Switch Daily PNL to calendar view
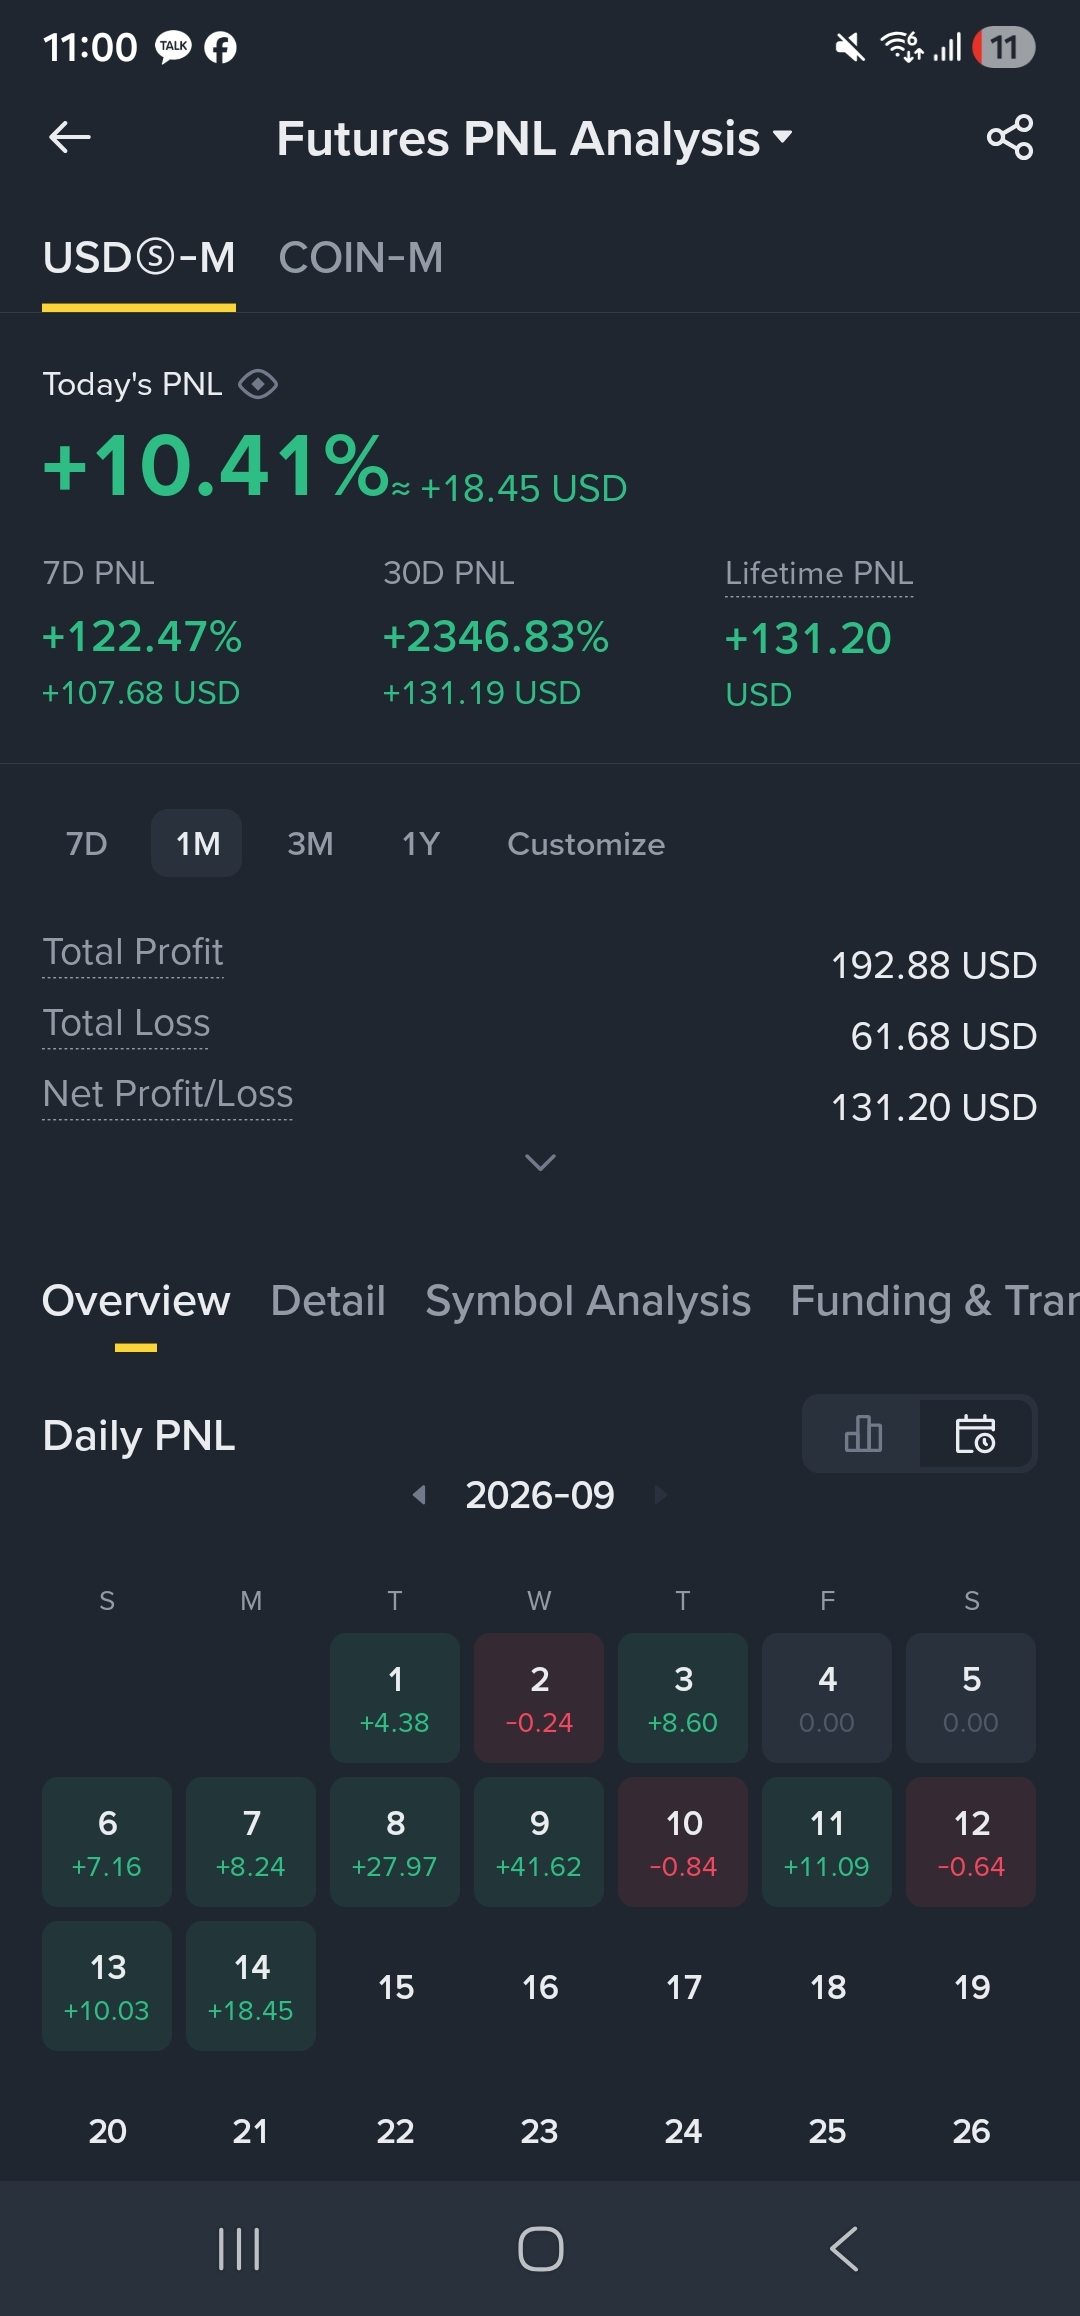 976,1434
